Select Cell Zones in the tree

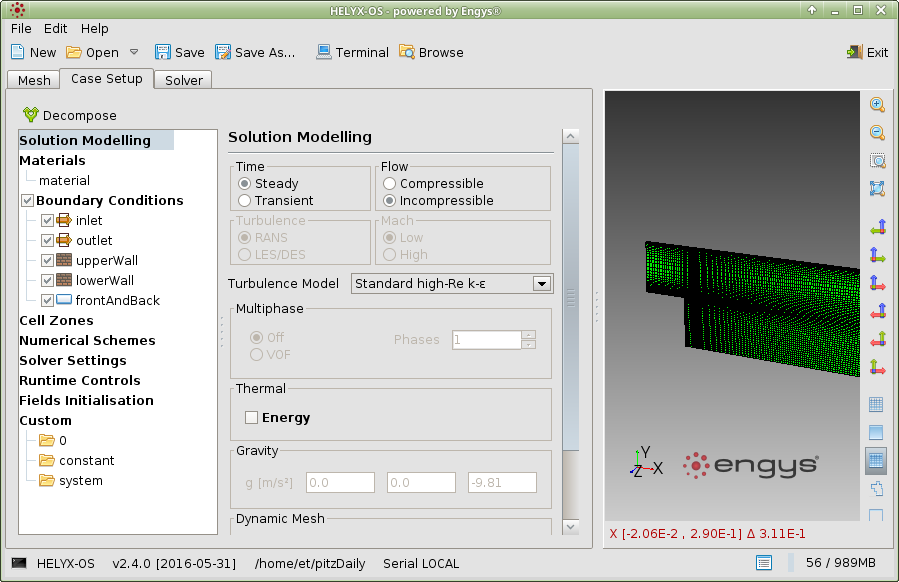pos(56,321)
